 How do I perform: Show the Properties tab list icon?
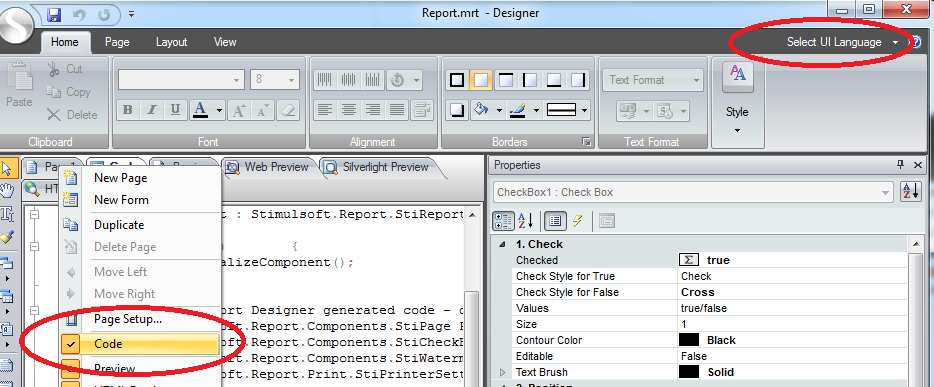pos(555,221)
